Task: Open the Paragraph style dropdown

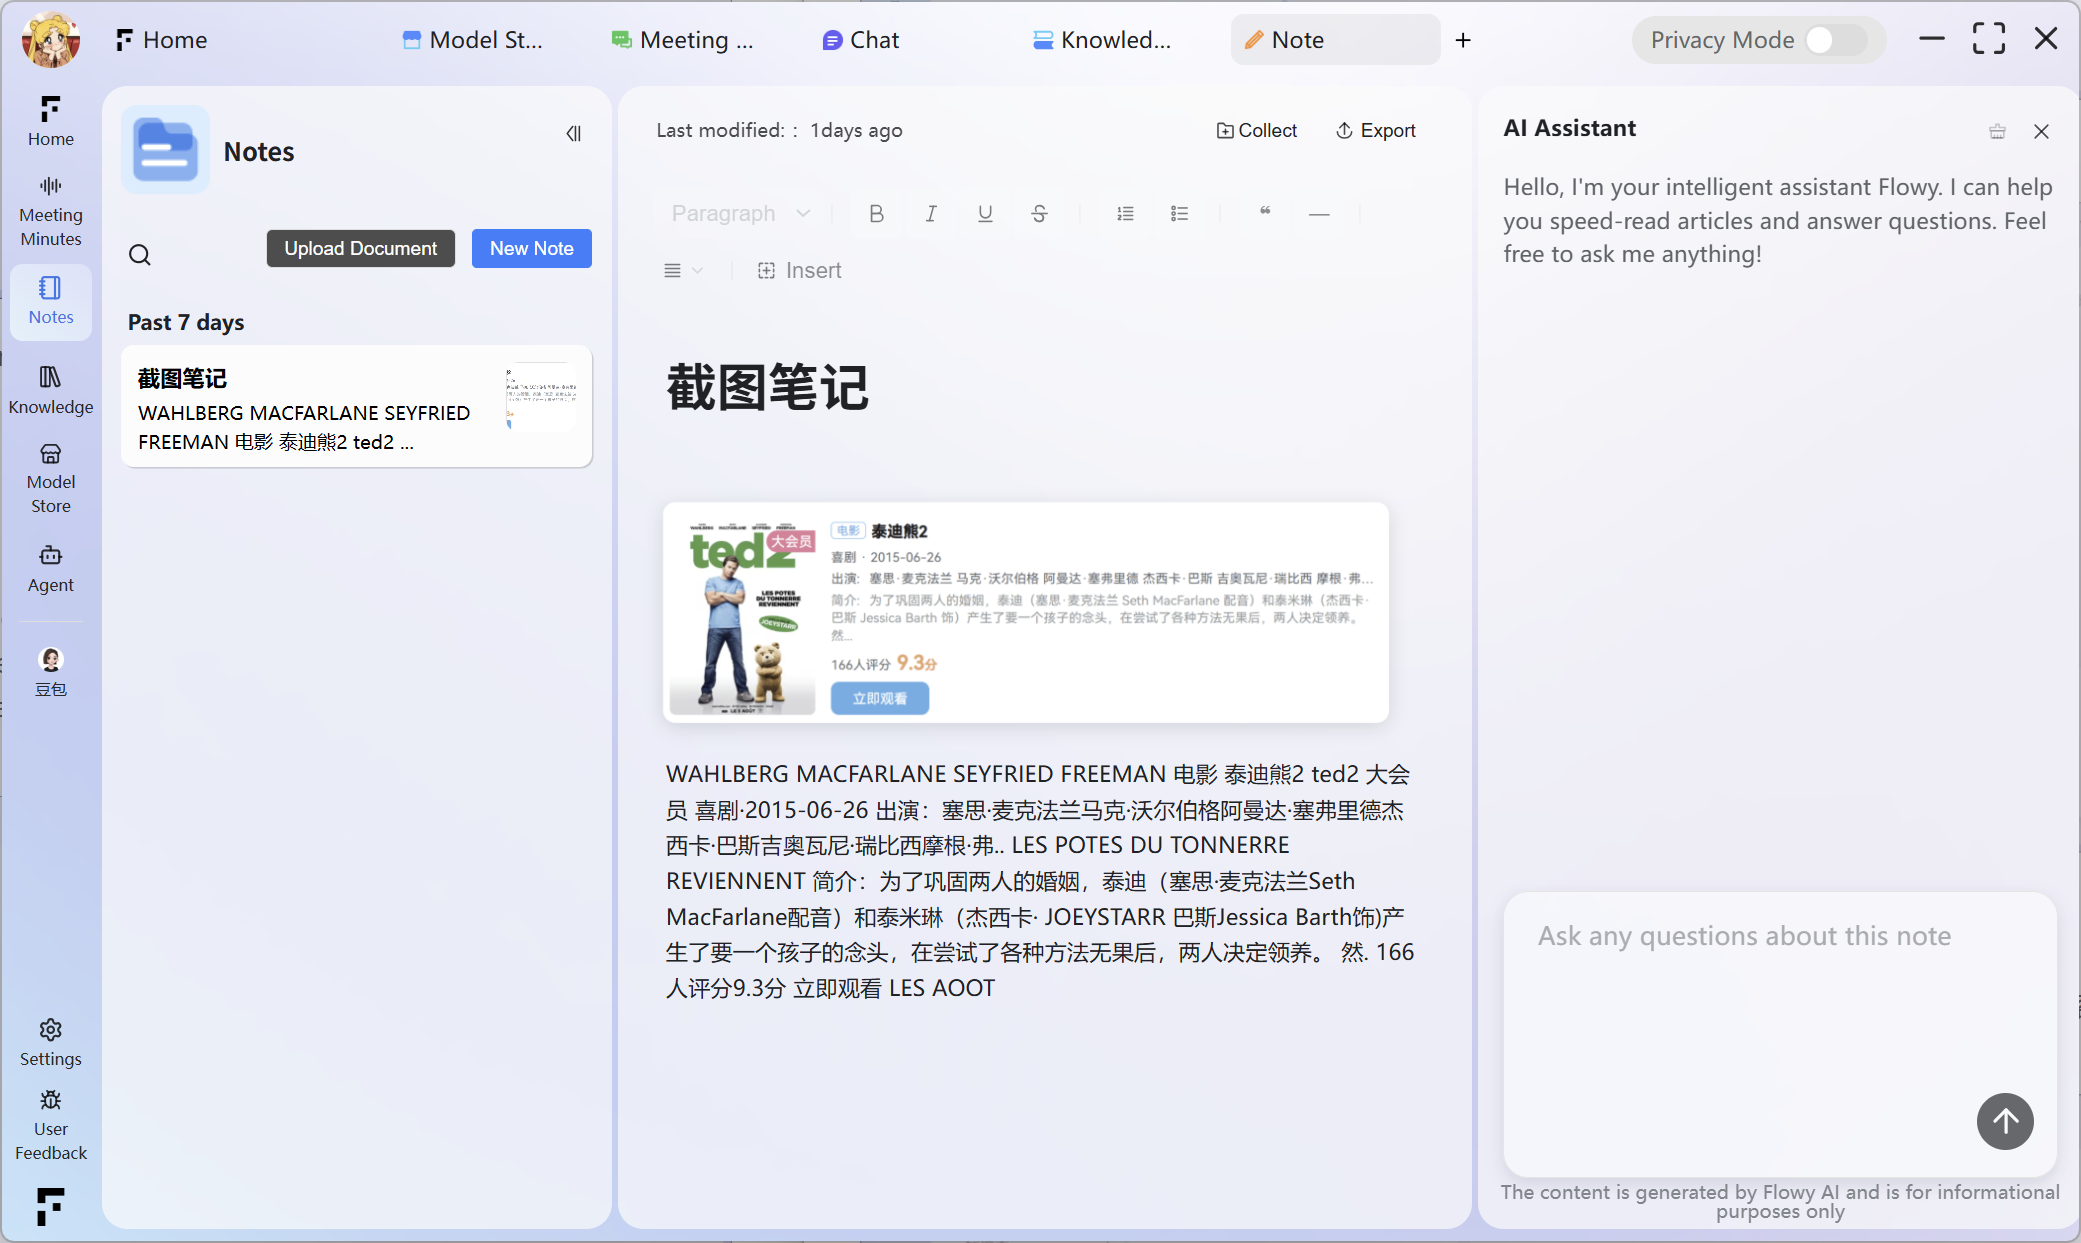Action: tap(740, 213)
